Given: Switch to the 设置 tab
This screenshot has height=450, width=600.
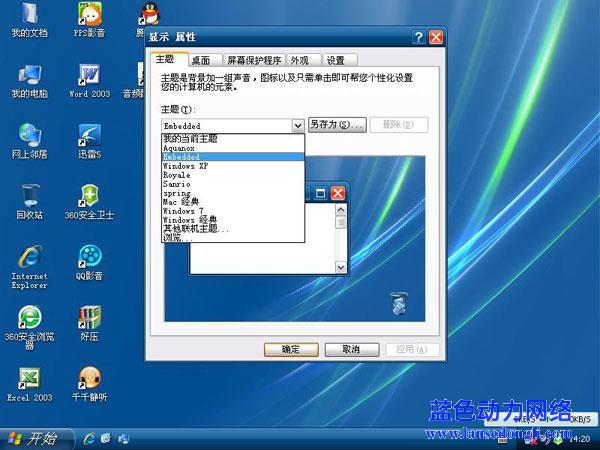Looking at the screenshot, I should [339, 60].
